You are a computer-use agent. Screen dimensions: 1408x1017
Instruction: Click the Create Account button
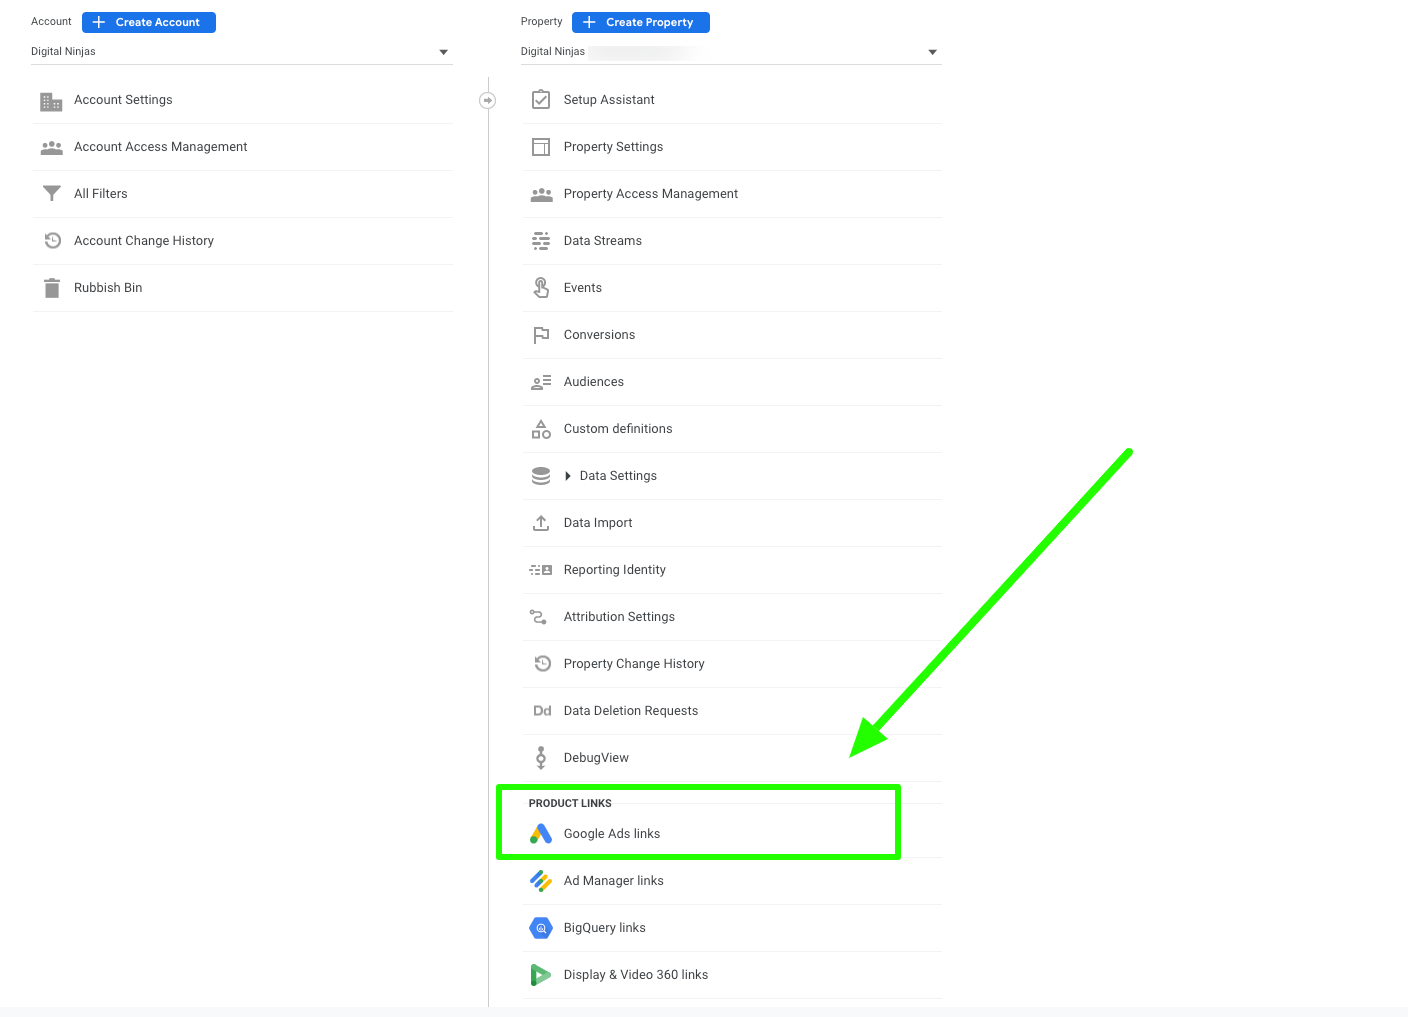tap(148, 21)
